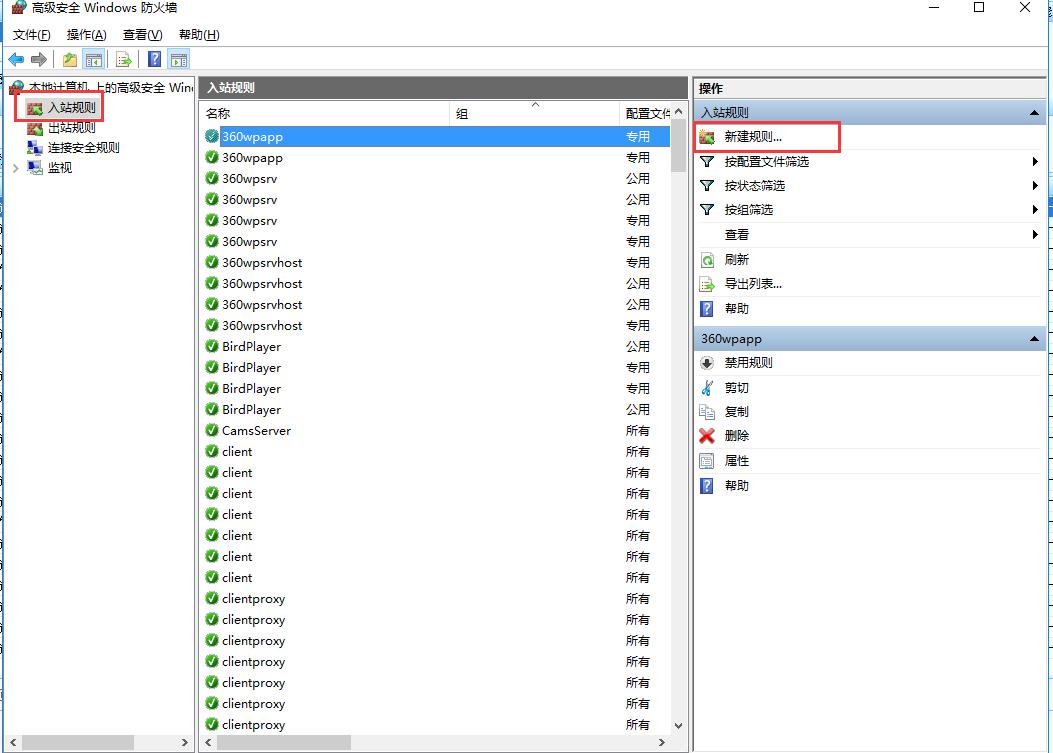Screen dimensions: 1053x753
Task: Click the tree pane horizontal scroll-left arrow
Action: point(13,743)
